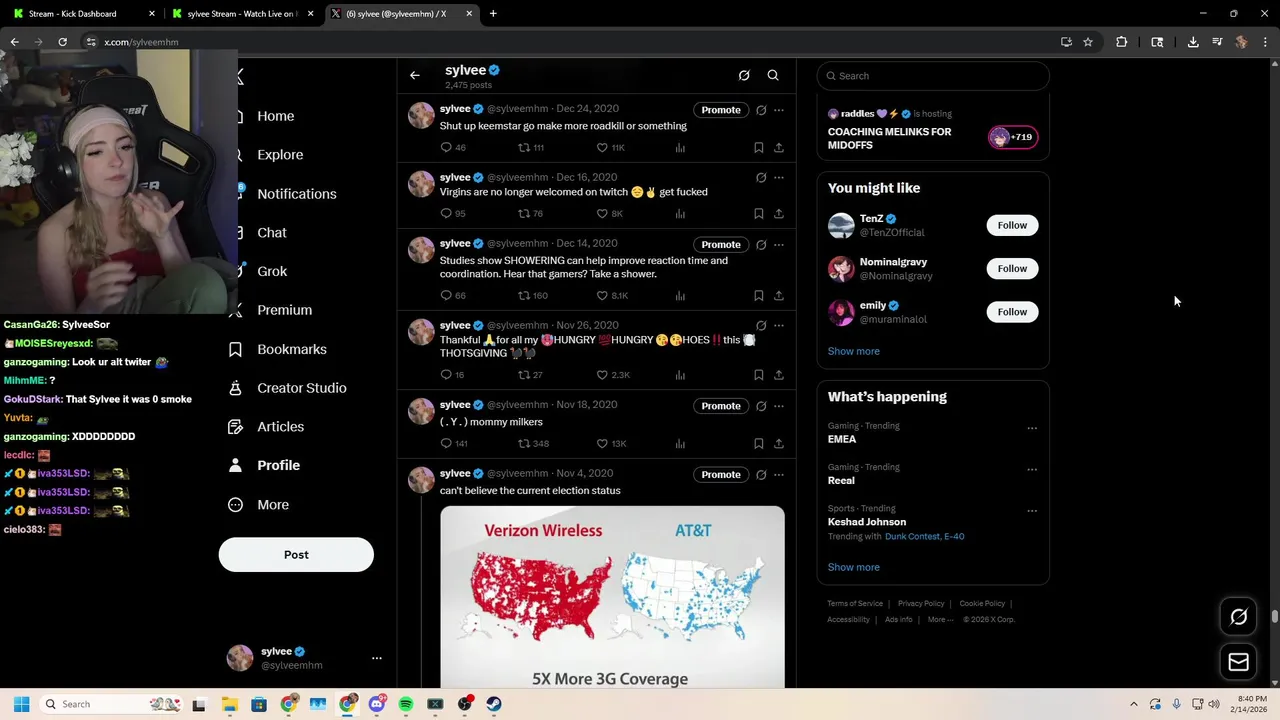Open Steam from the taskbar

click(494, 704)
